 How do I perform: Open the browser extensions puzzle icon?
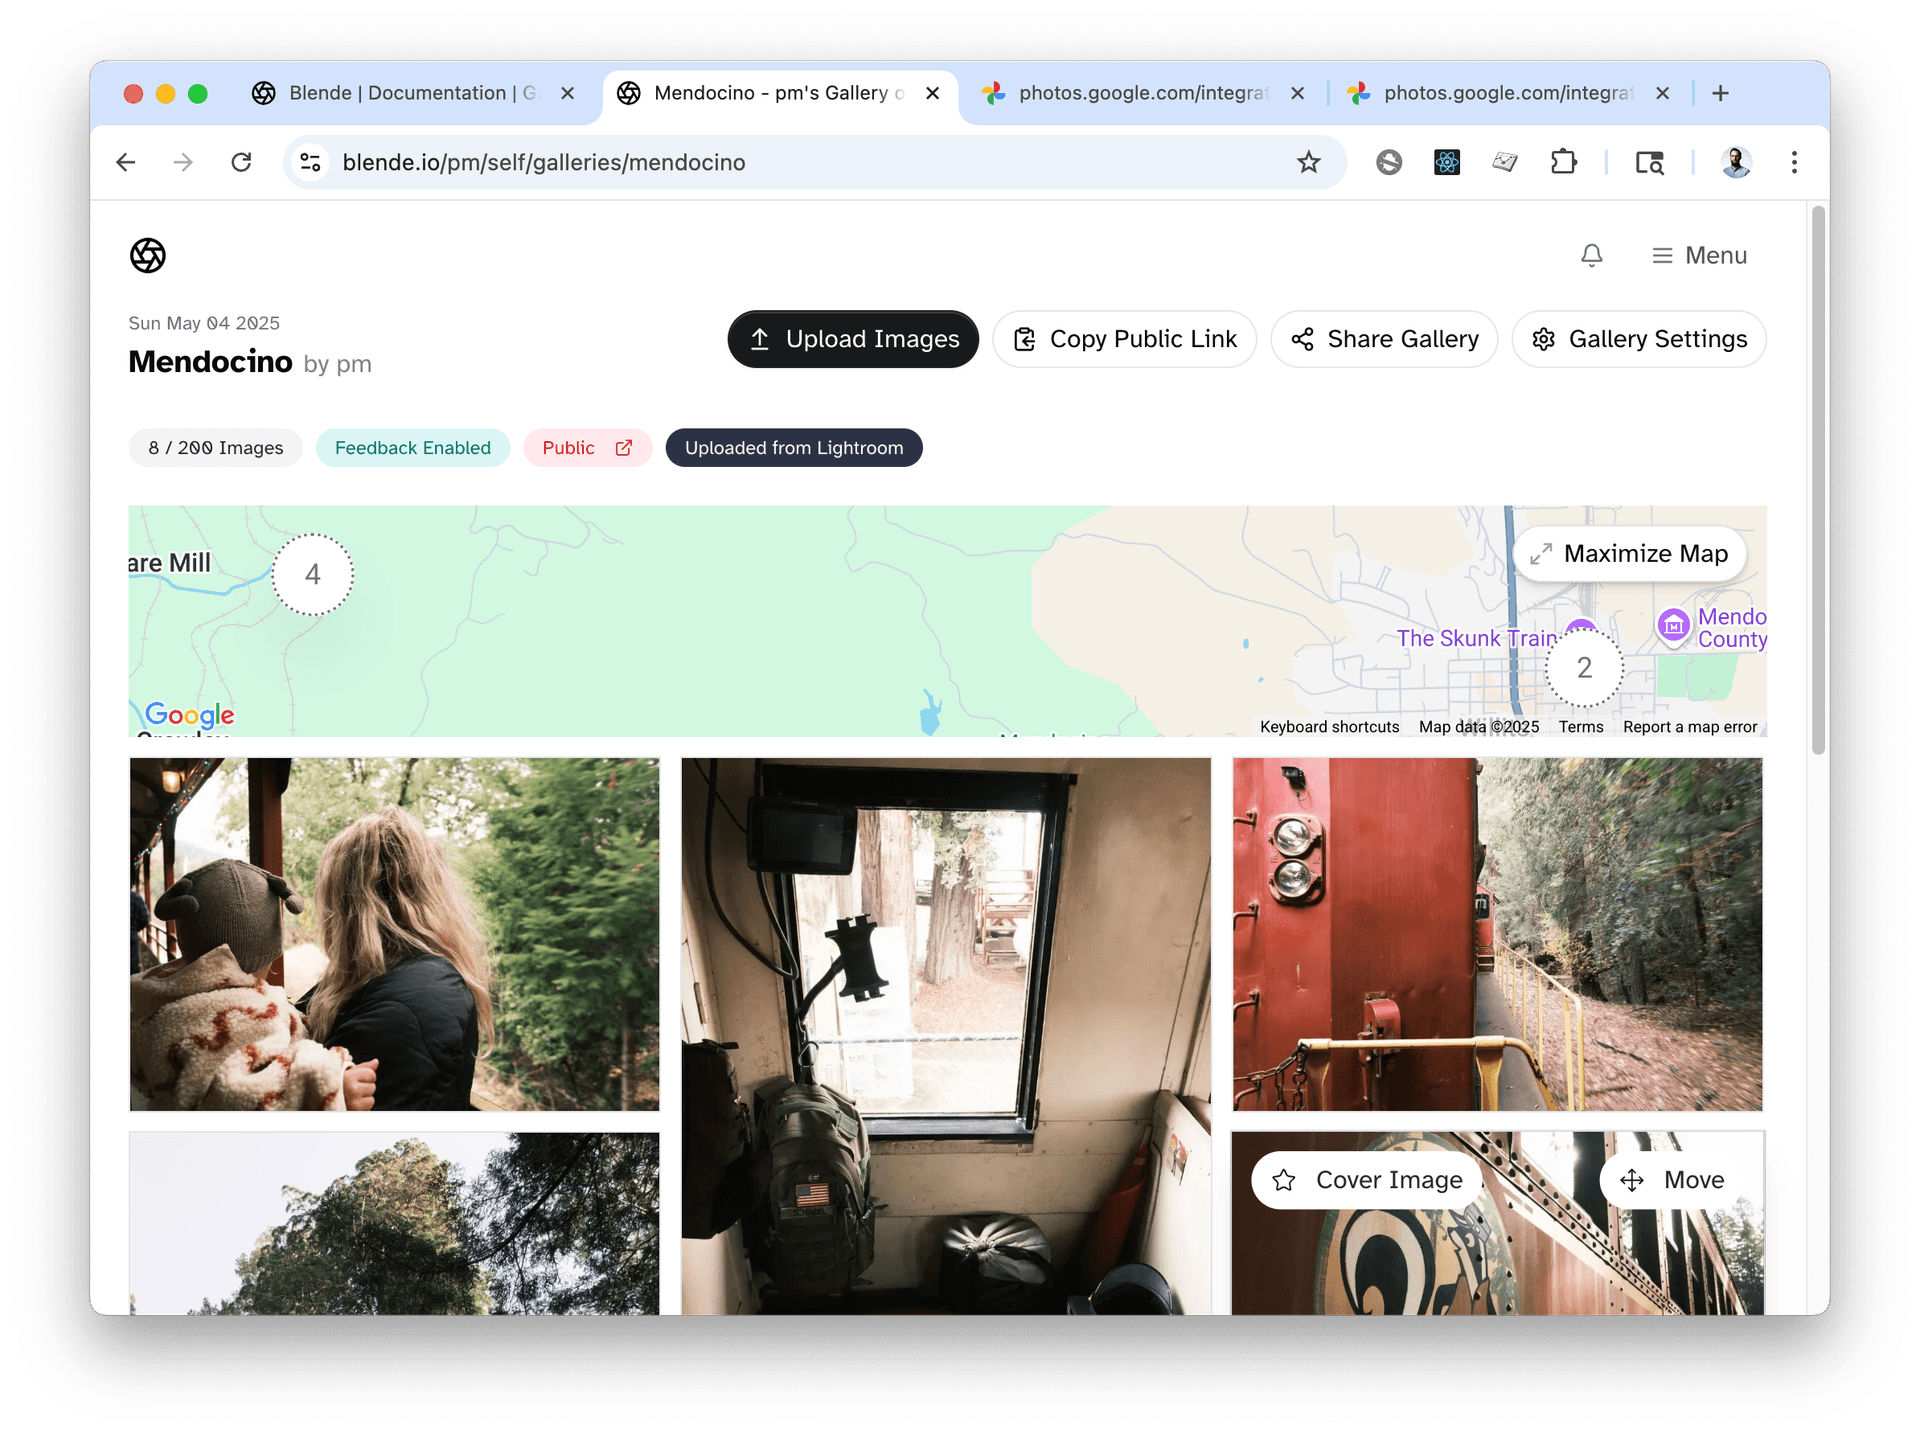pyautogui.click(x=1563, y=162)
